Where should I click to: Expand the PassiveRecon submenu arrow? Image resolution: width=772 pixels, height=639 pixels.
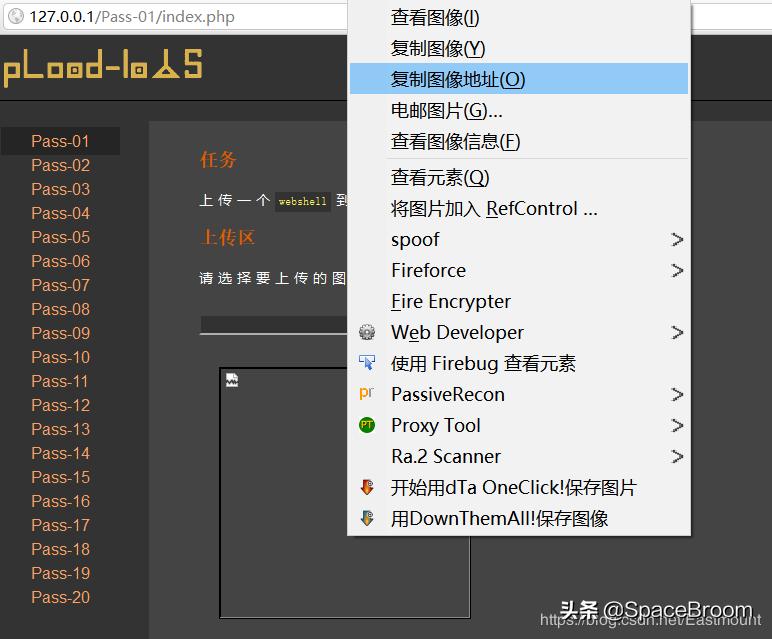[677, 394]
